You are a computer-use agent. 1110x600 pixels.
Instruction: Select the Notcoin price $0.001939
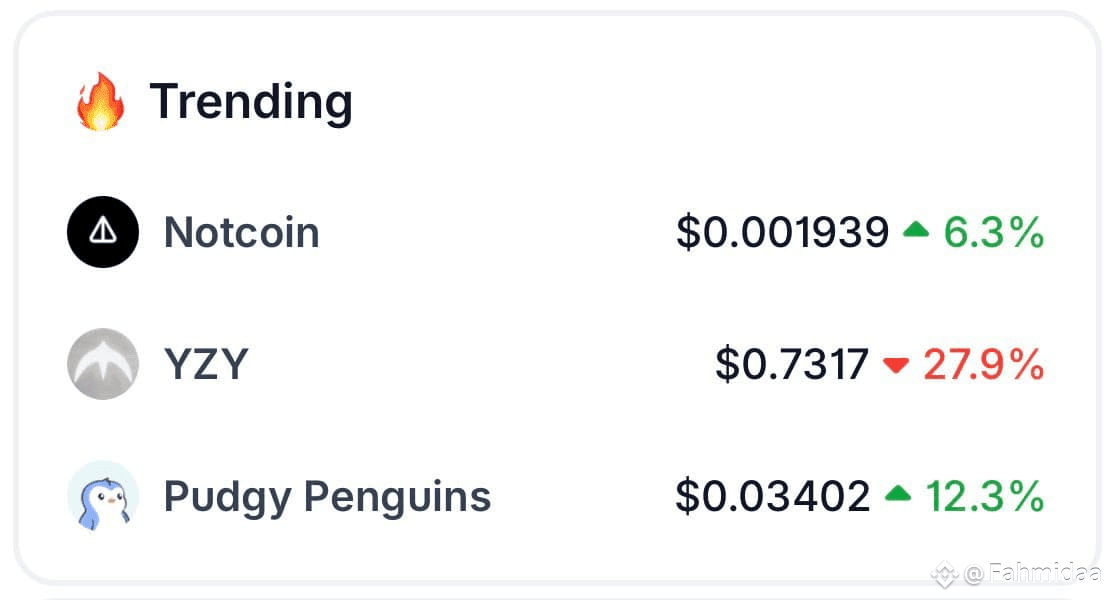(782, 232)
